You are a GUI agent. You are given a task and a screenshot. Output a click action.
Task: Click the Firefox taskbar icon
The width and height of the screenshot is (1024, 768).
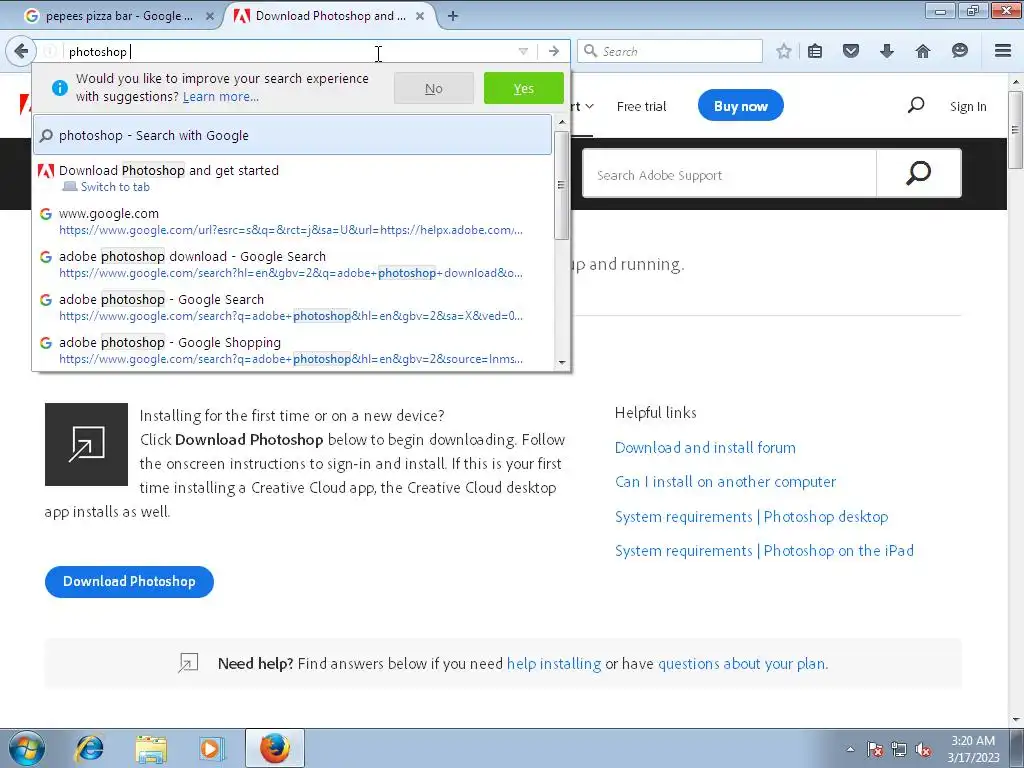click(x=275, y=748)
